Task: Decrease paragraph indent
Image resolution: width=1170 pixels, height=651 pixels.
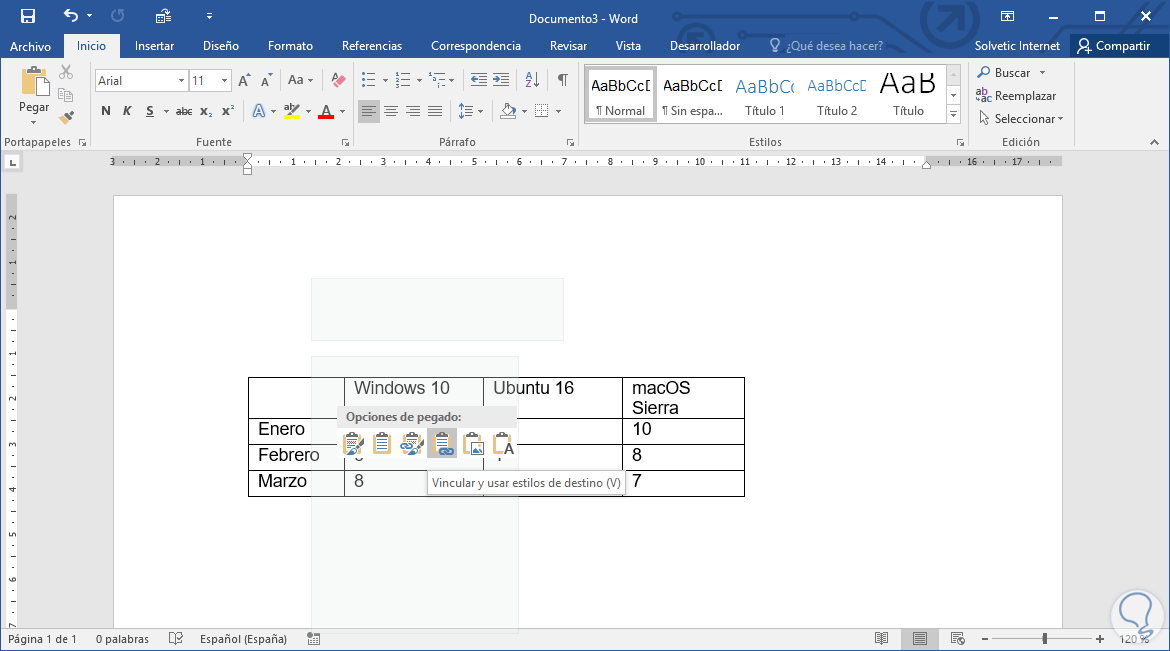Action: point(478,80)
